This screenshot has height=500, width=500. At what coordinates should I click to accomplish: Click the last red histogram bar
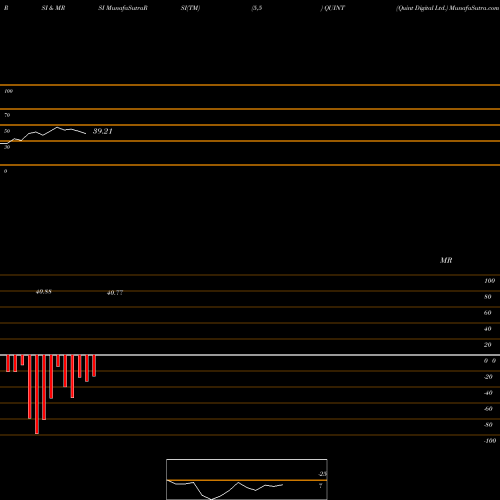(x=94, y=366)
